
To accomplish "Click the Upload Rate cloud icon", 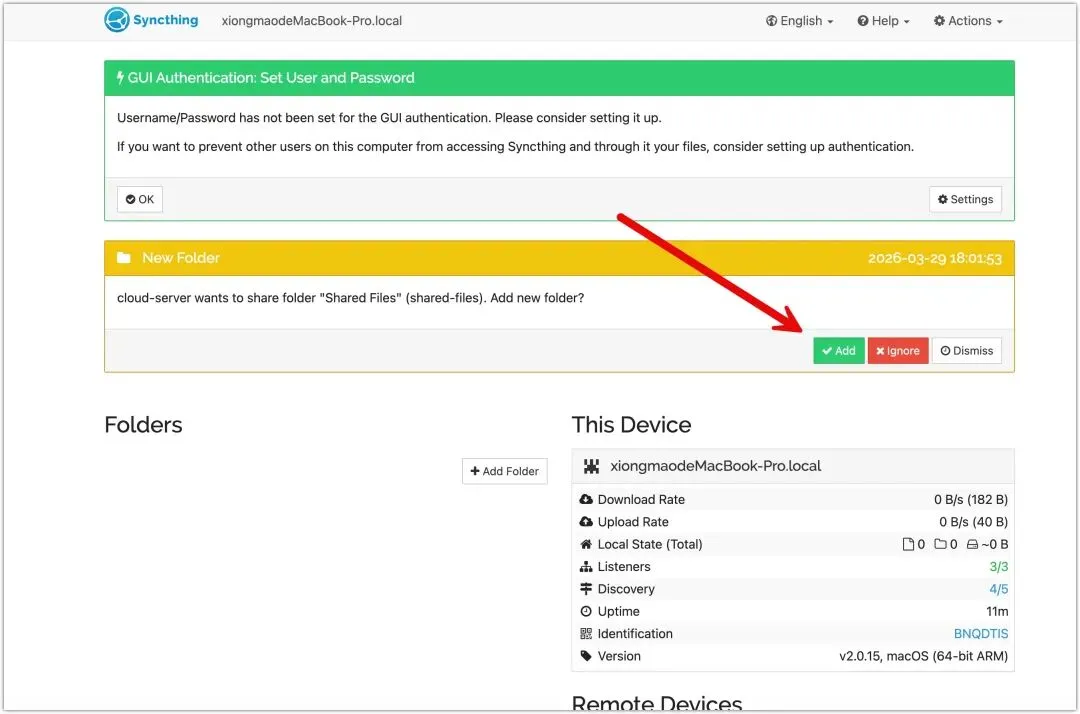I will tap(586, 521).
